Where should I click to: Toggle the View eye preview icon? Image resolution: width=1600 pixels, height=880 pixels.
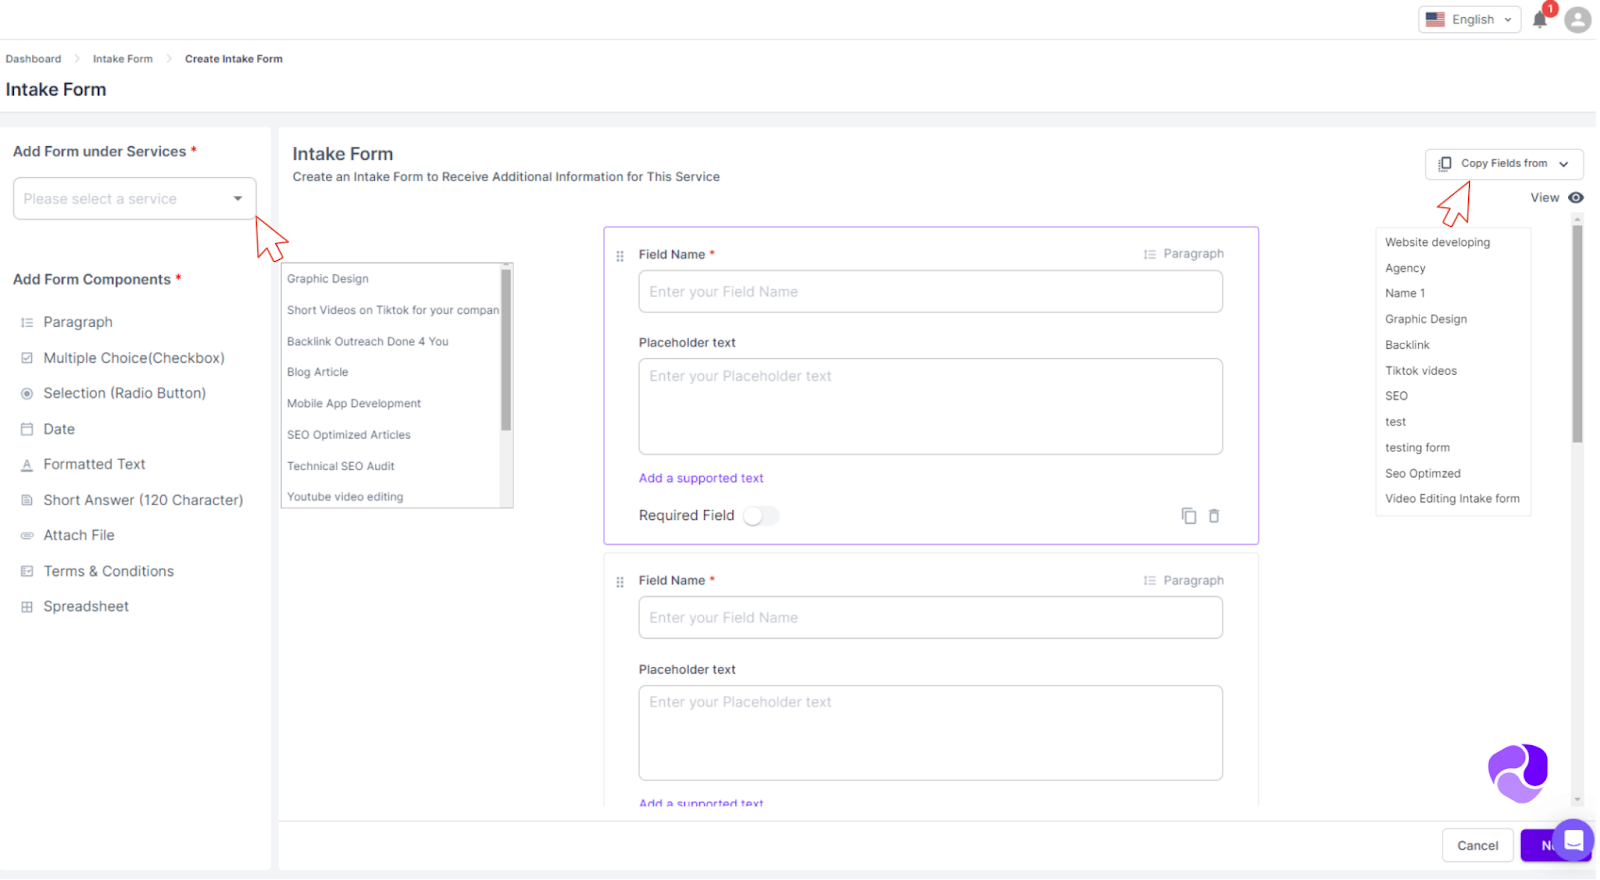[1576, 198]
